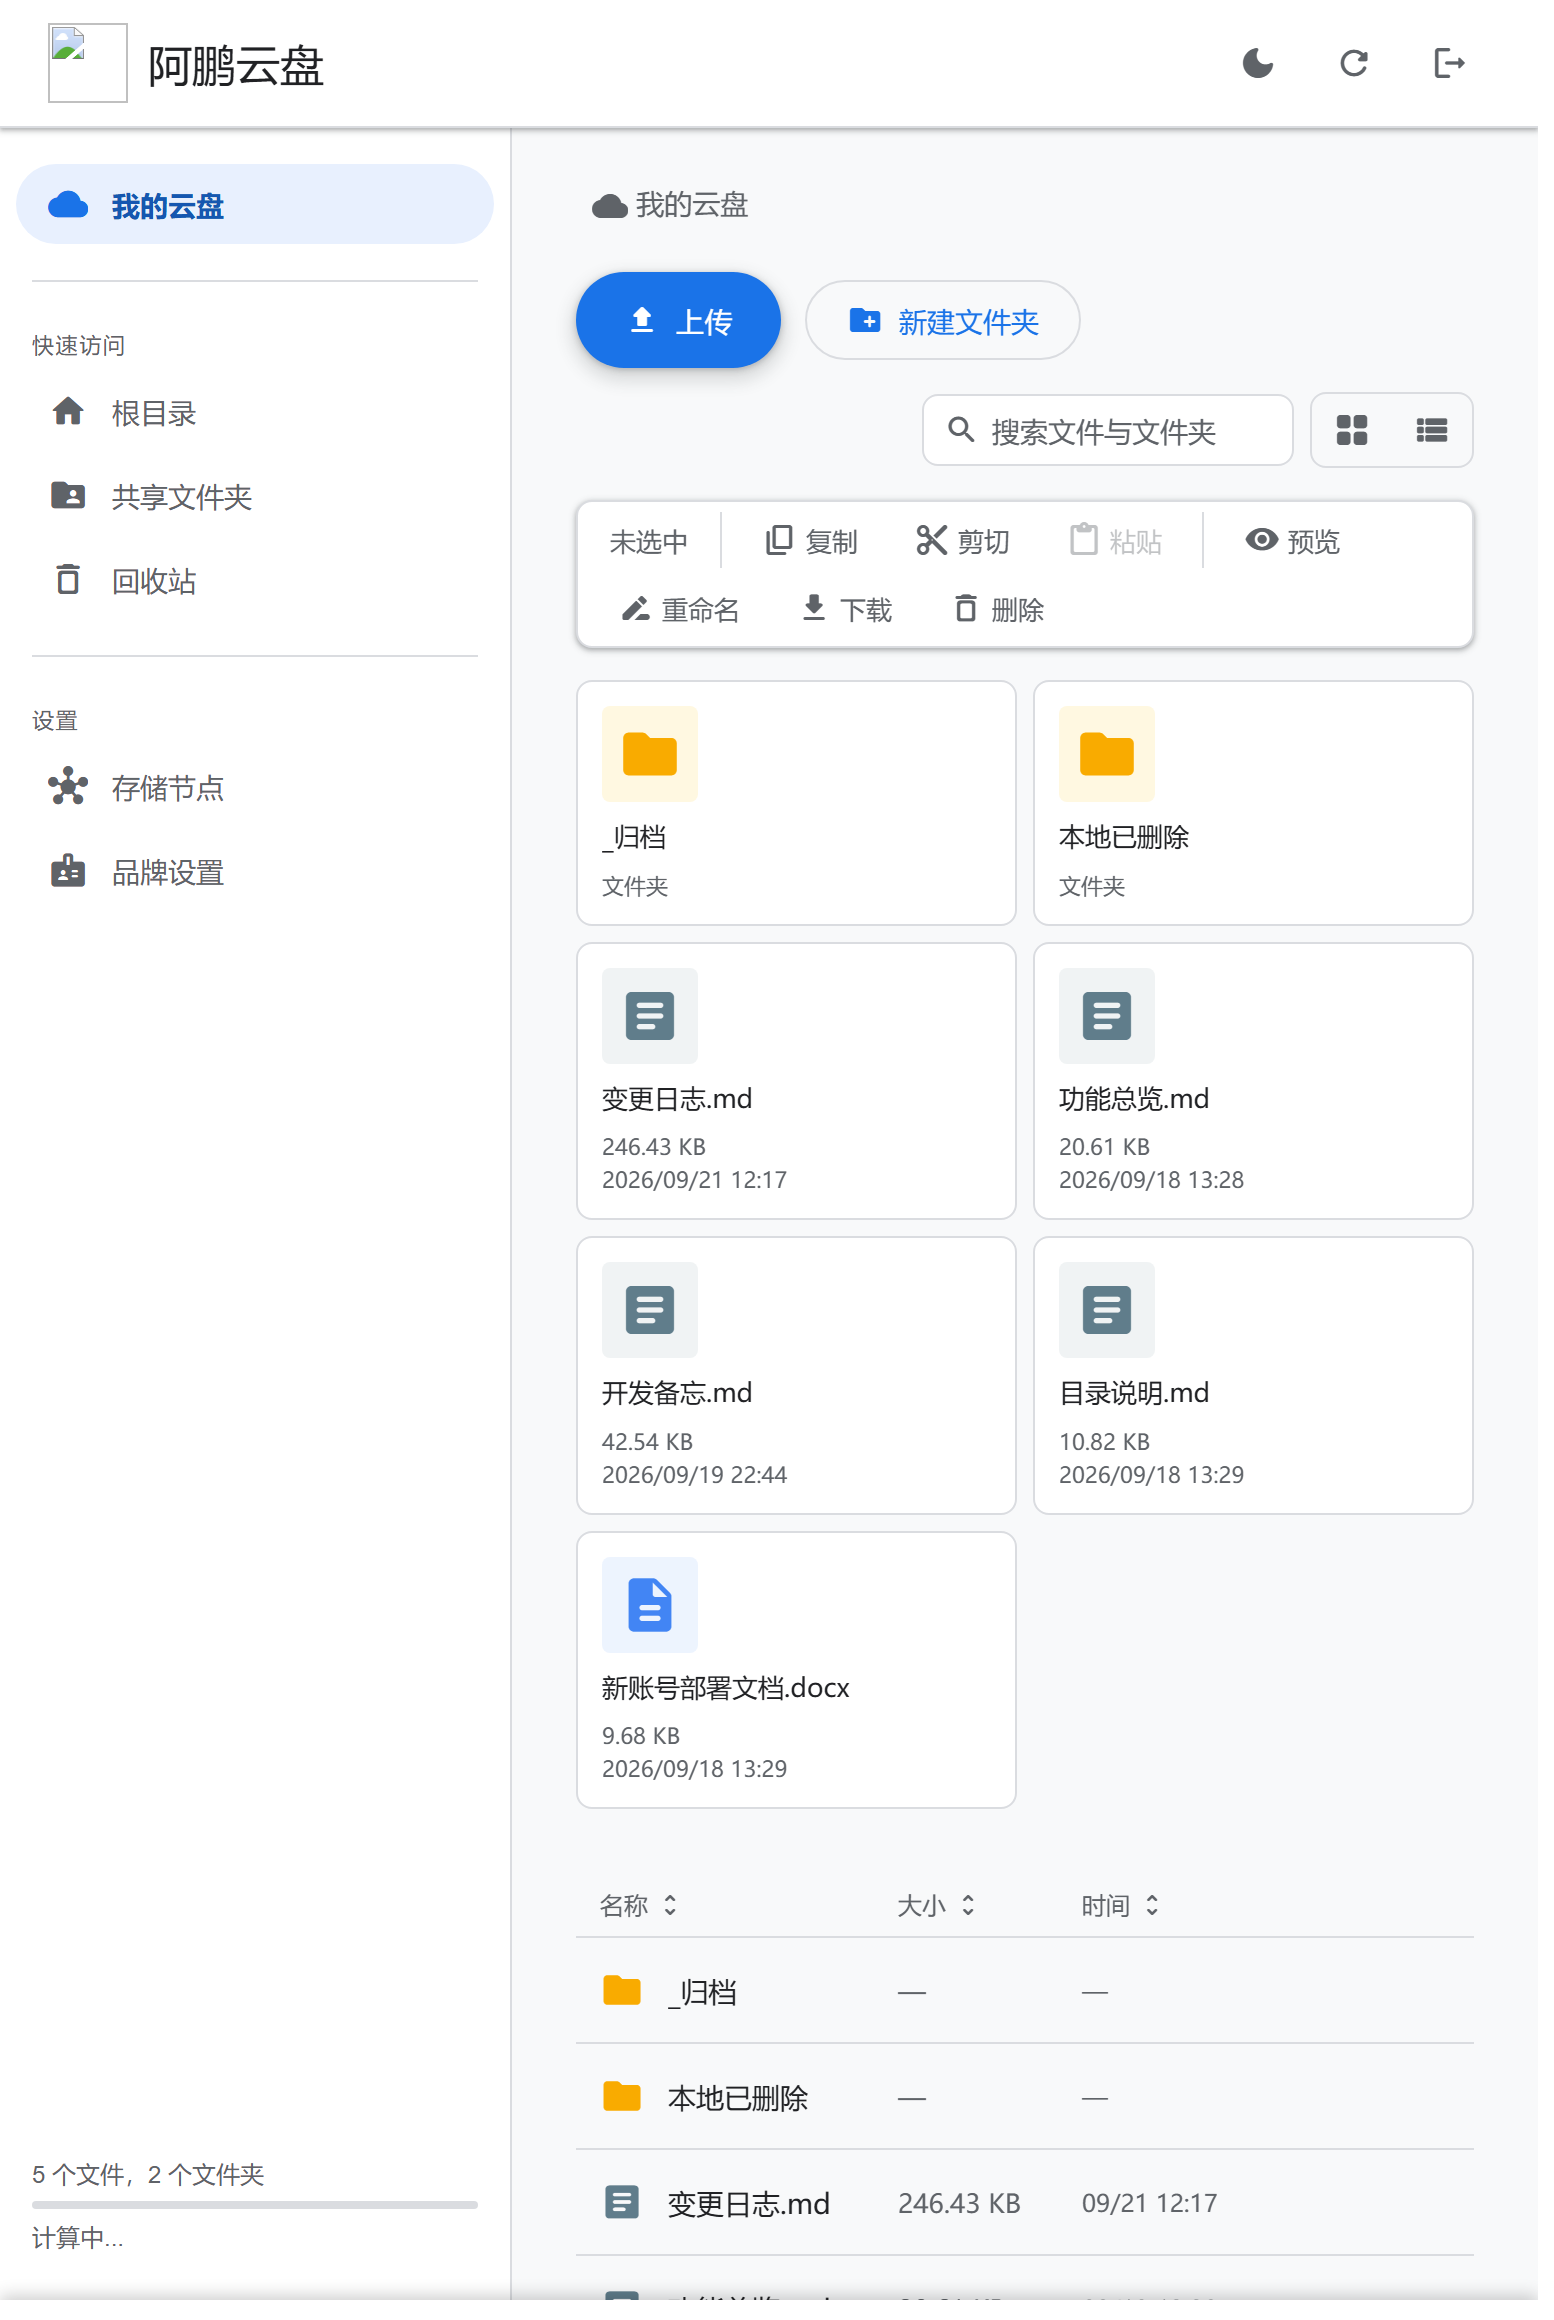Sort list by 时间 column
The image size is (1554, 2320).
click(x=1120, y=1905)
